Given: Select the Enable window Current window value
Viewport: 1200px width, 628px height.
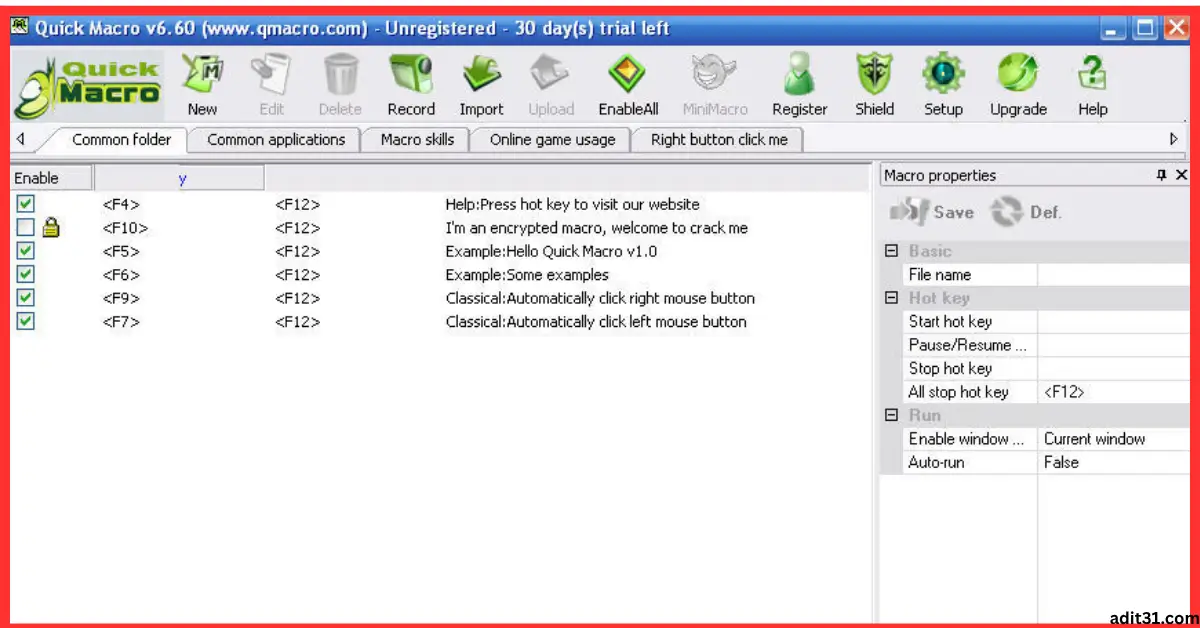Looking at the screenshot, I should [1113, 439].
